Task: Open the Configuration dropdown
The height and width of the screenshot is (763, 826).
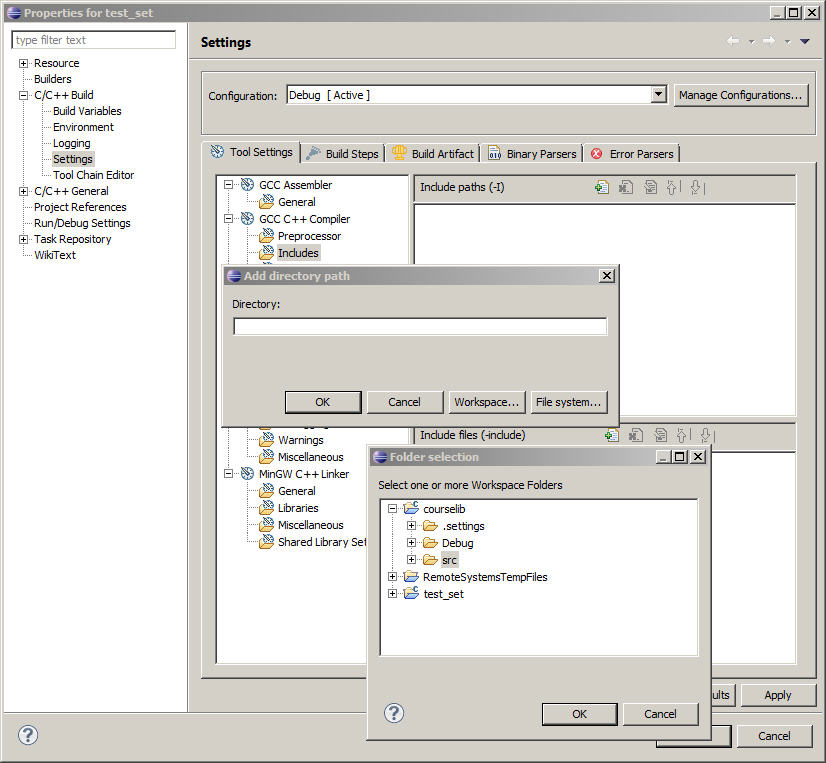Action: [658, 94]
